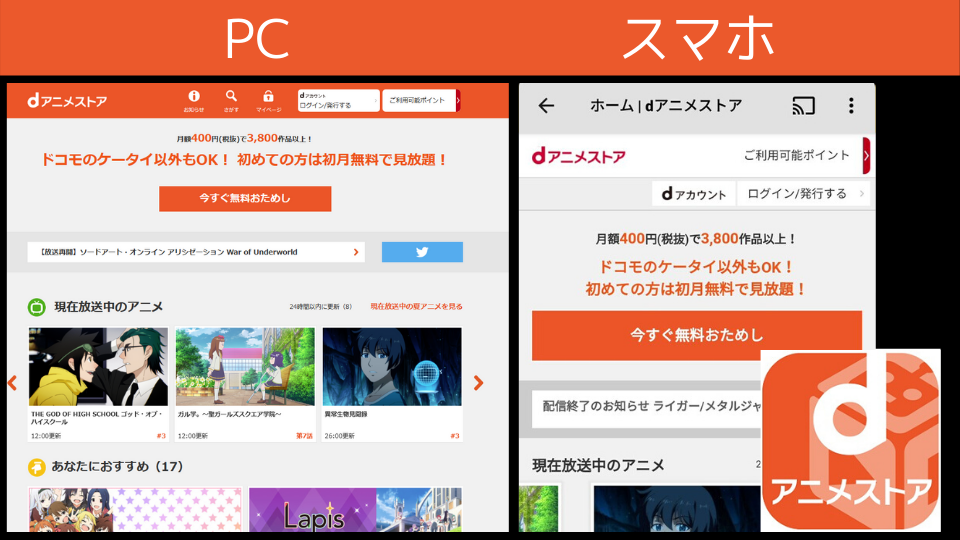Tap ログイン/発行する on smartphone page
This screenshot has width=960, height=540.
pos(804,194)
